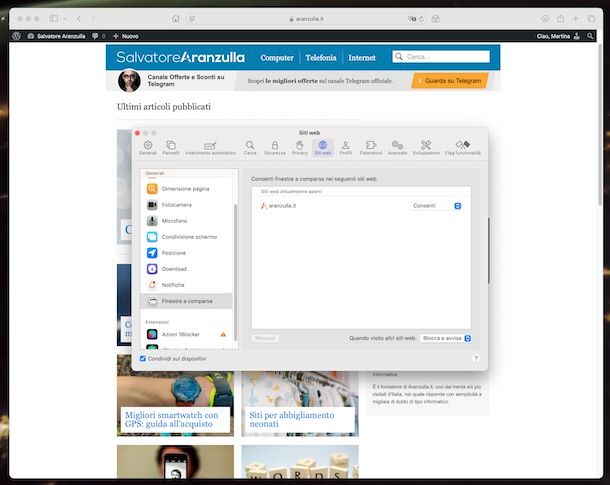
Task: Open Ciao, Martina account menu
Action: click(558, 36)
